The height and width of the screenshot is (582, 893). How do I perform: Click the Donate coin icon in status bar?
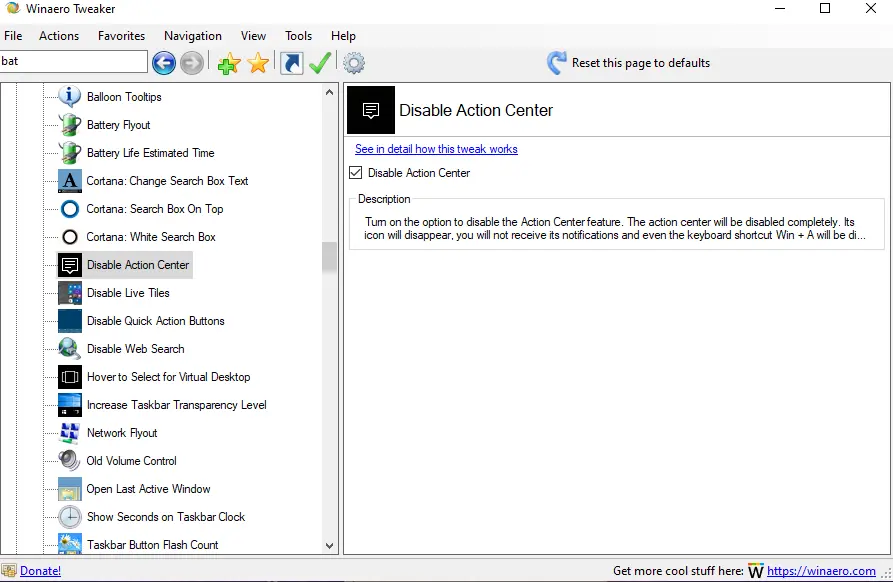(x=9, y=571)
